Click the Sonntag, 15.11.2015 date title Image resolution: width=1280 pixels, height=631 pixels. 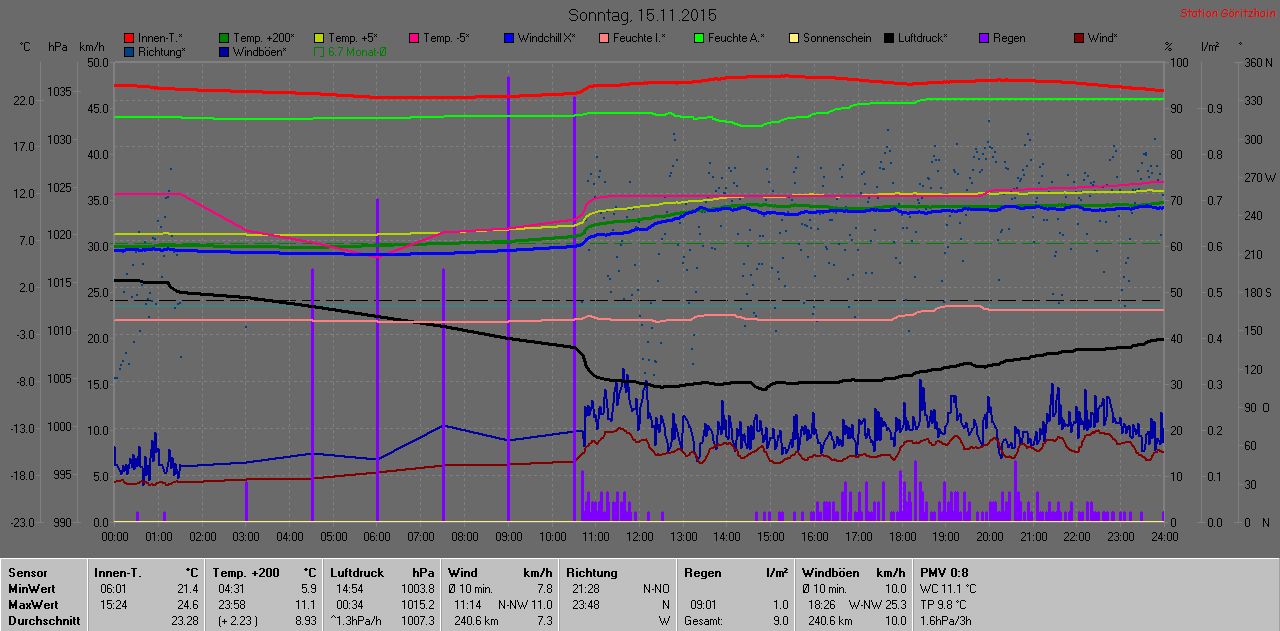click(642, 15)
